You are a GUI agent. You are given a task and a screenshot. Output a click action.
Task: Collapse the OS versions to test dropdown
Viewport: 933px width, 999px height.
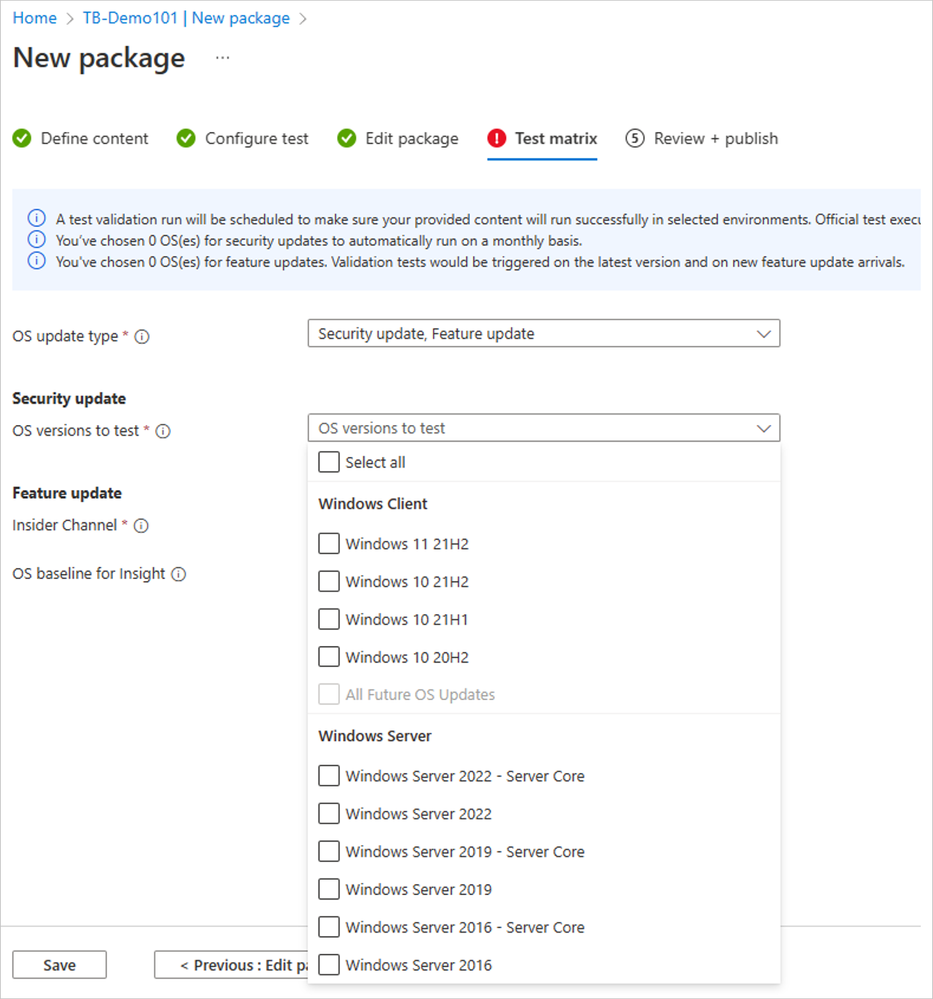tap(543, 428)
